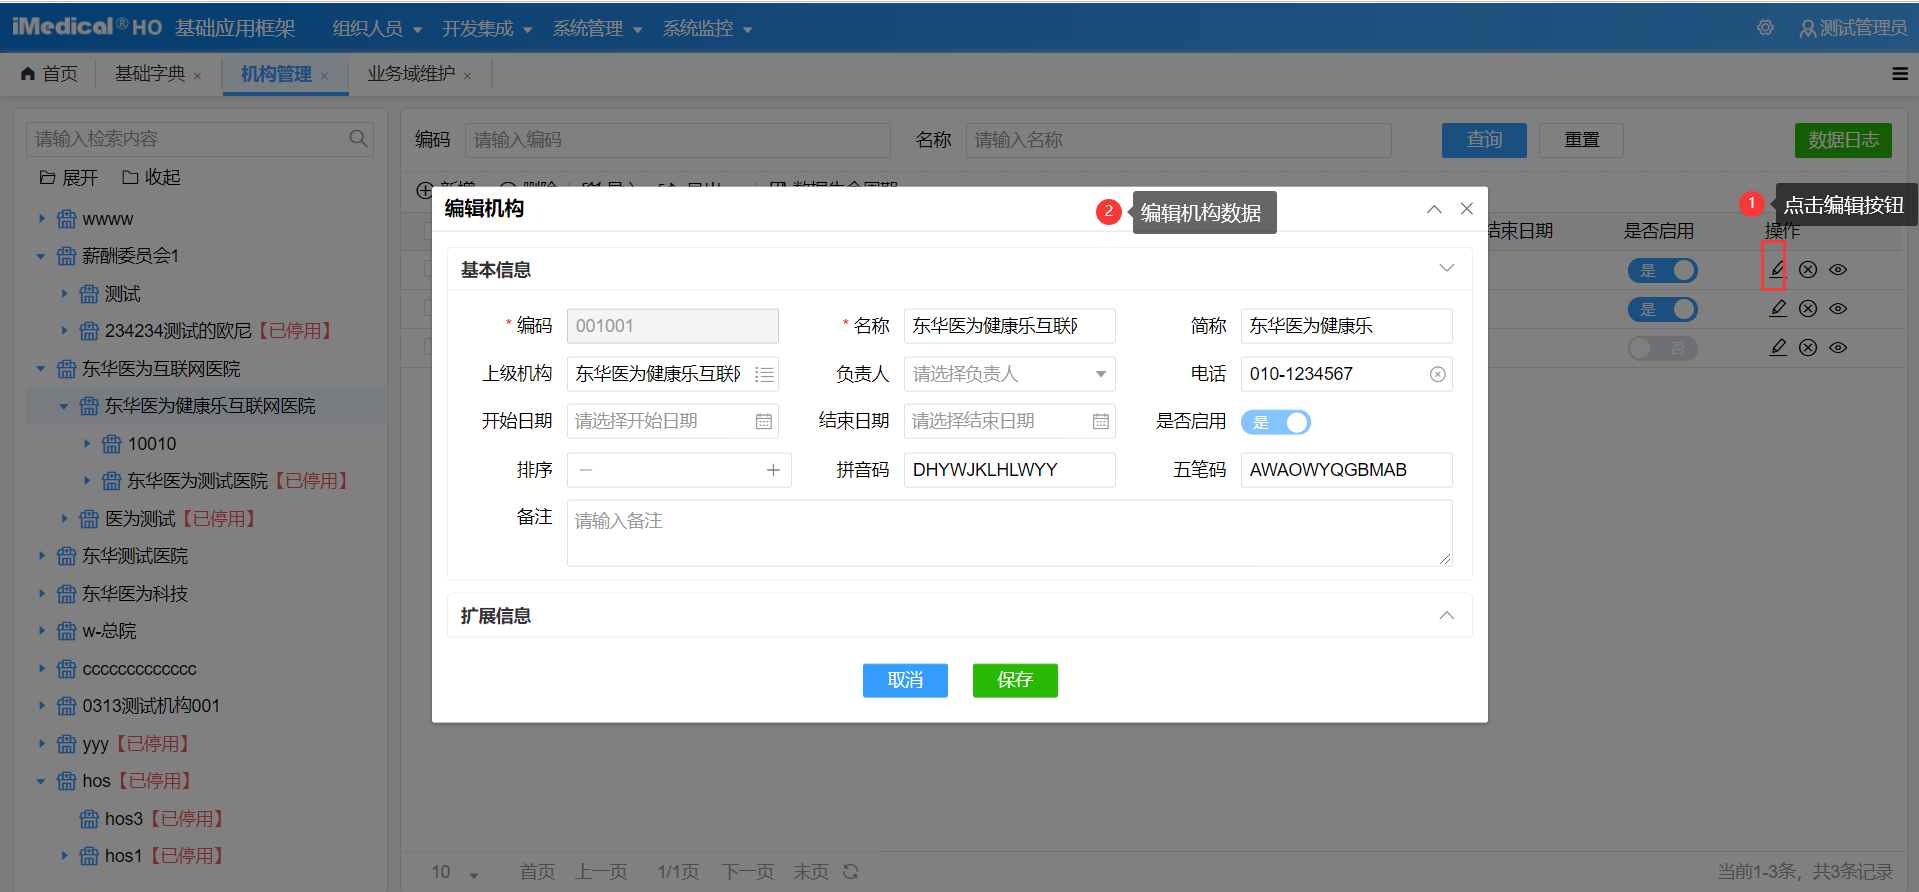Click the 查询 button
1919x892 pixels.
1484,140
